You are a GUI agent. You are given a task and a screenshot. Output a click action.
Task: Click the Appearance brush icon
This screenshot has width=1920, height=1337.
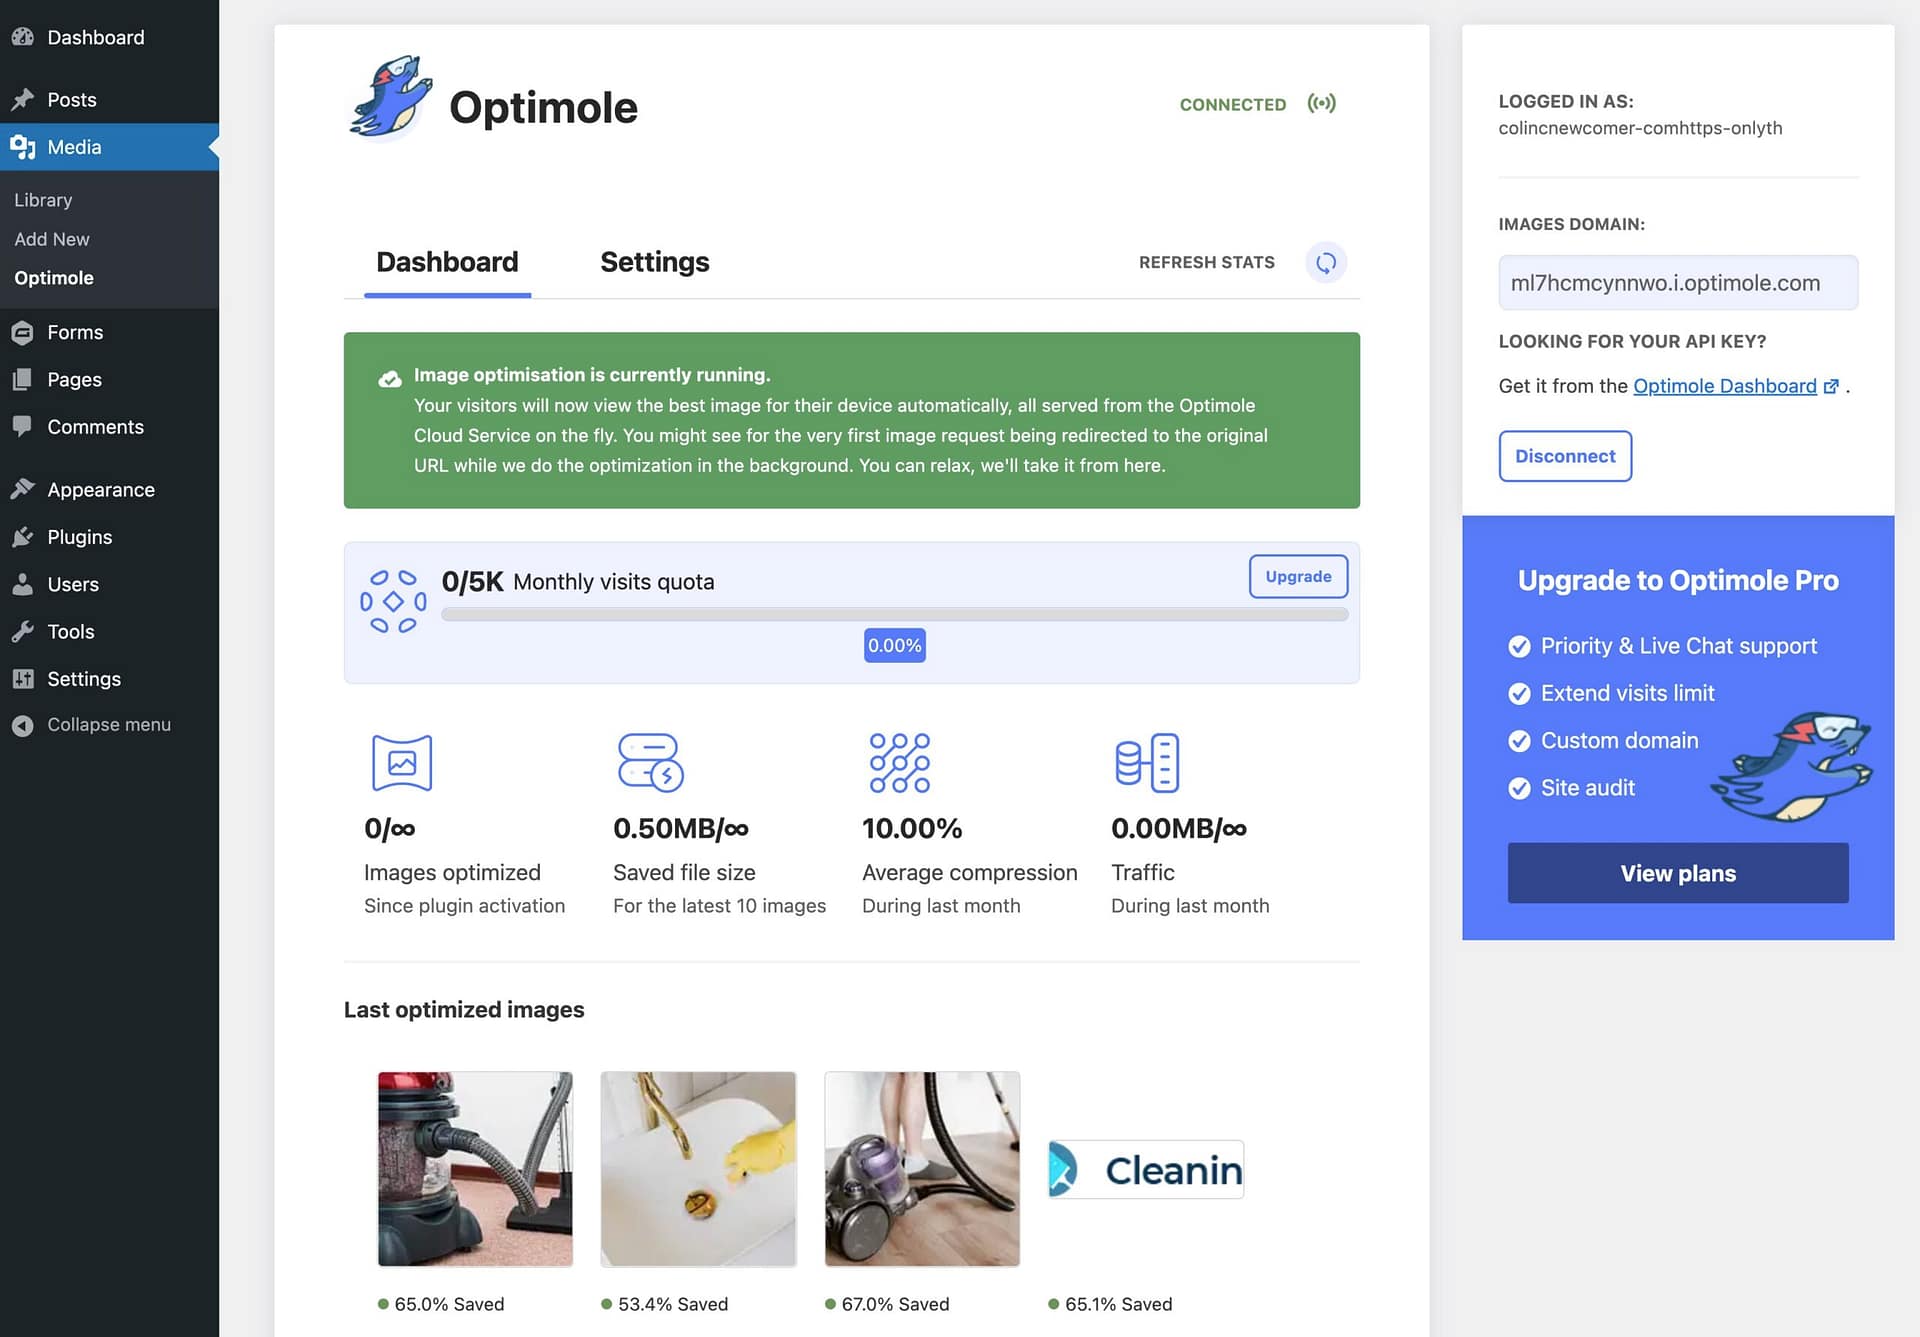point(23,489)
